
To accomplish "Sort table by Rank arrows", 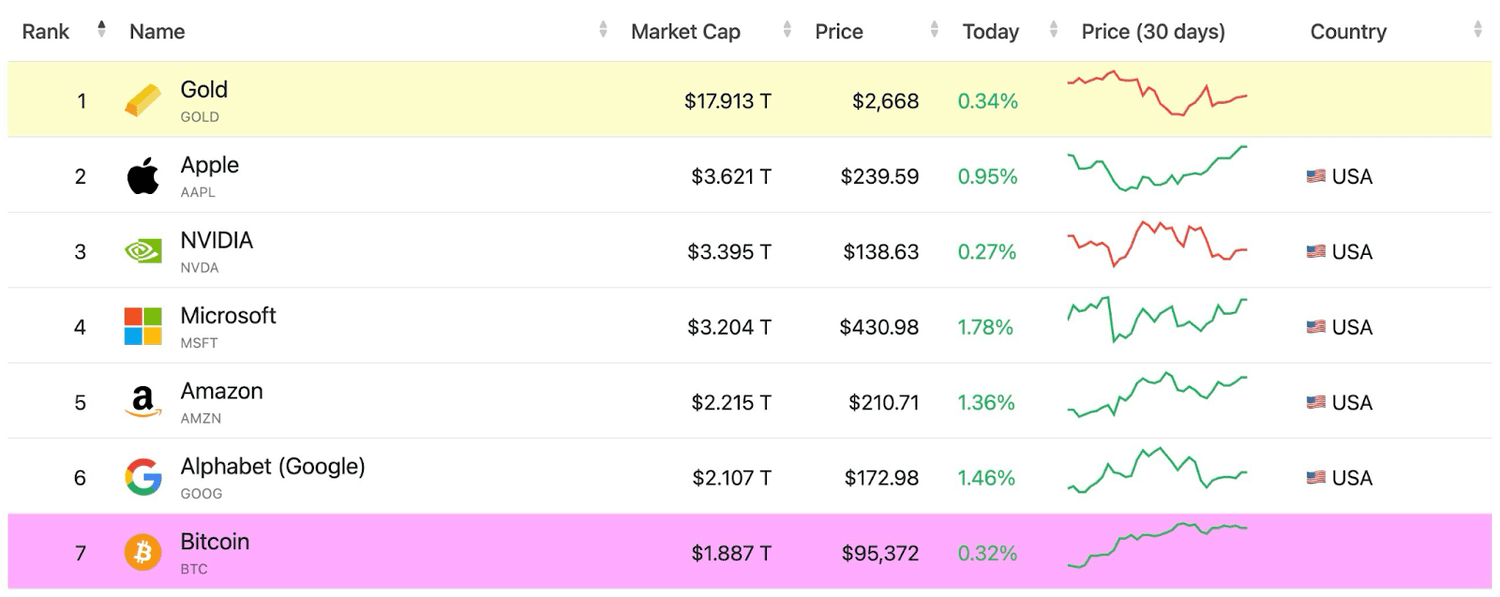I will (101, 30).
